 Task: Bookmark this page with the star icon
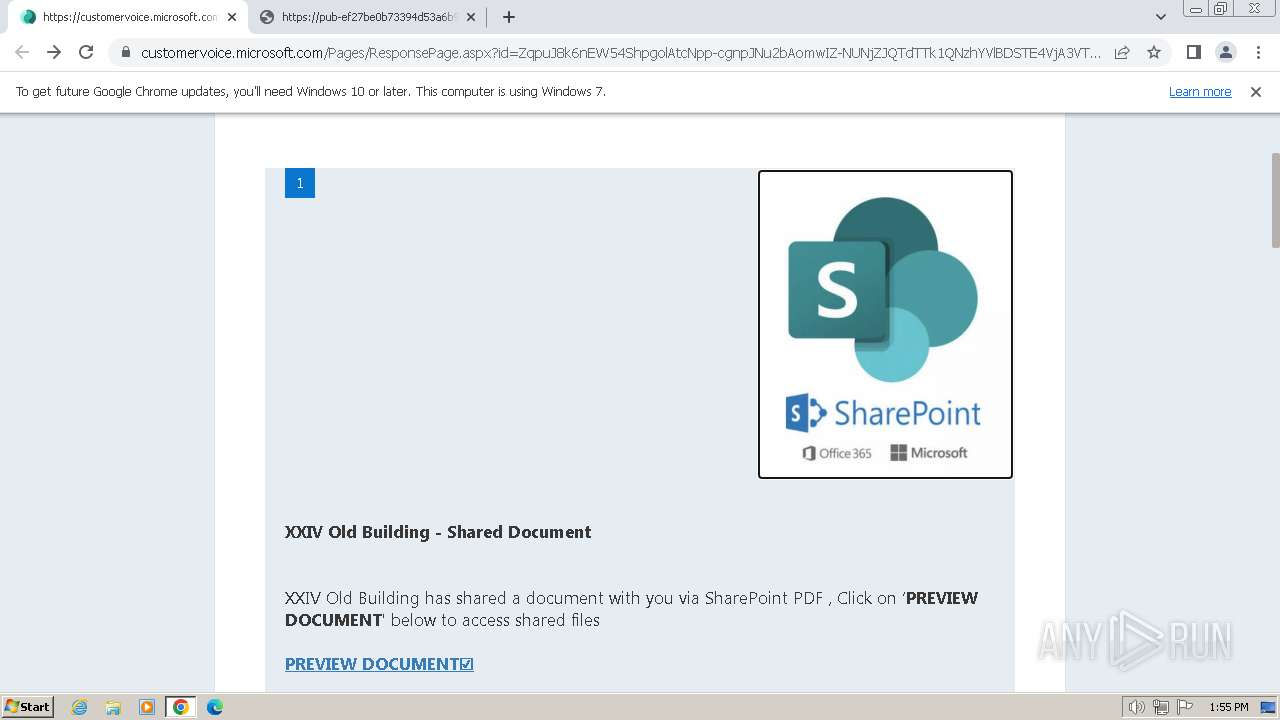[1154, 53]
